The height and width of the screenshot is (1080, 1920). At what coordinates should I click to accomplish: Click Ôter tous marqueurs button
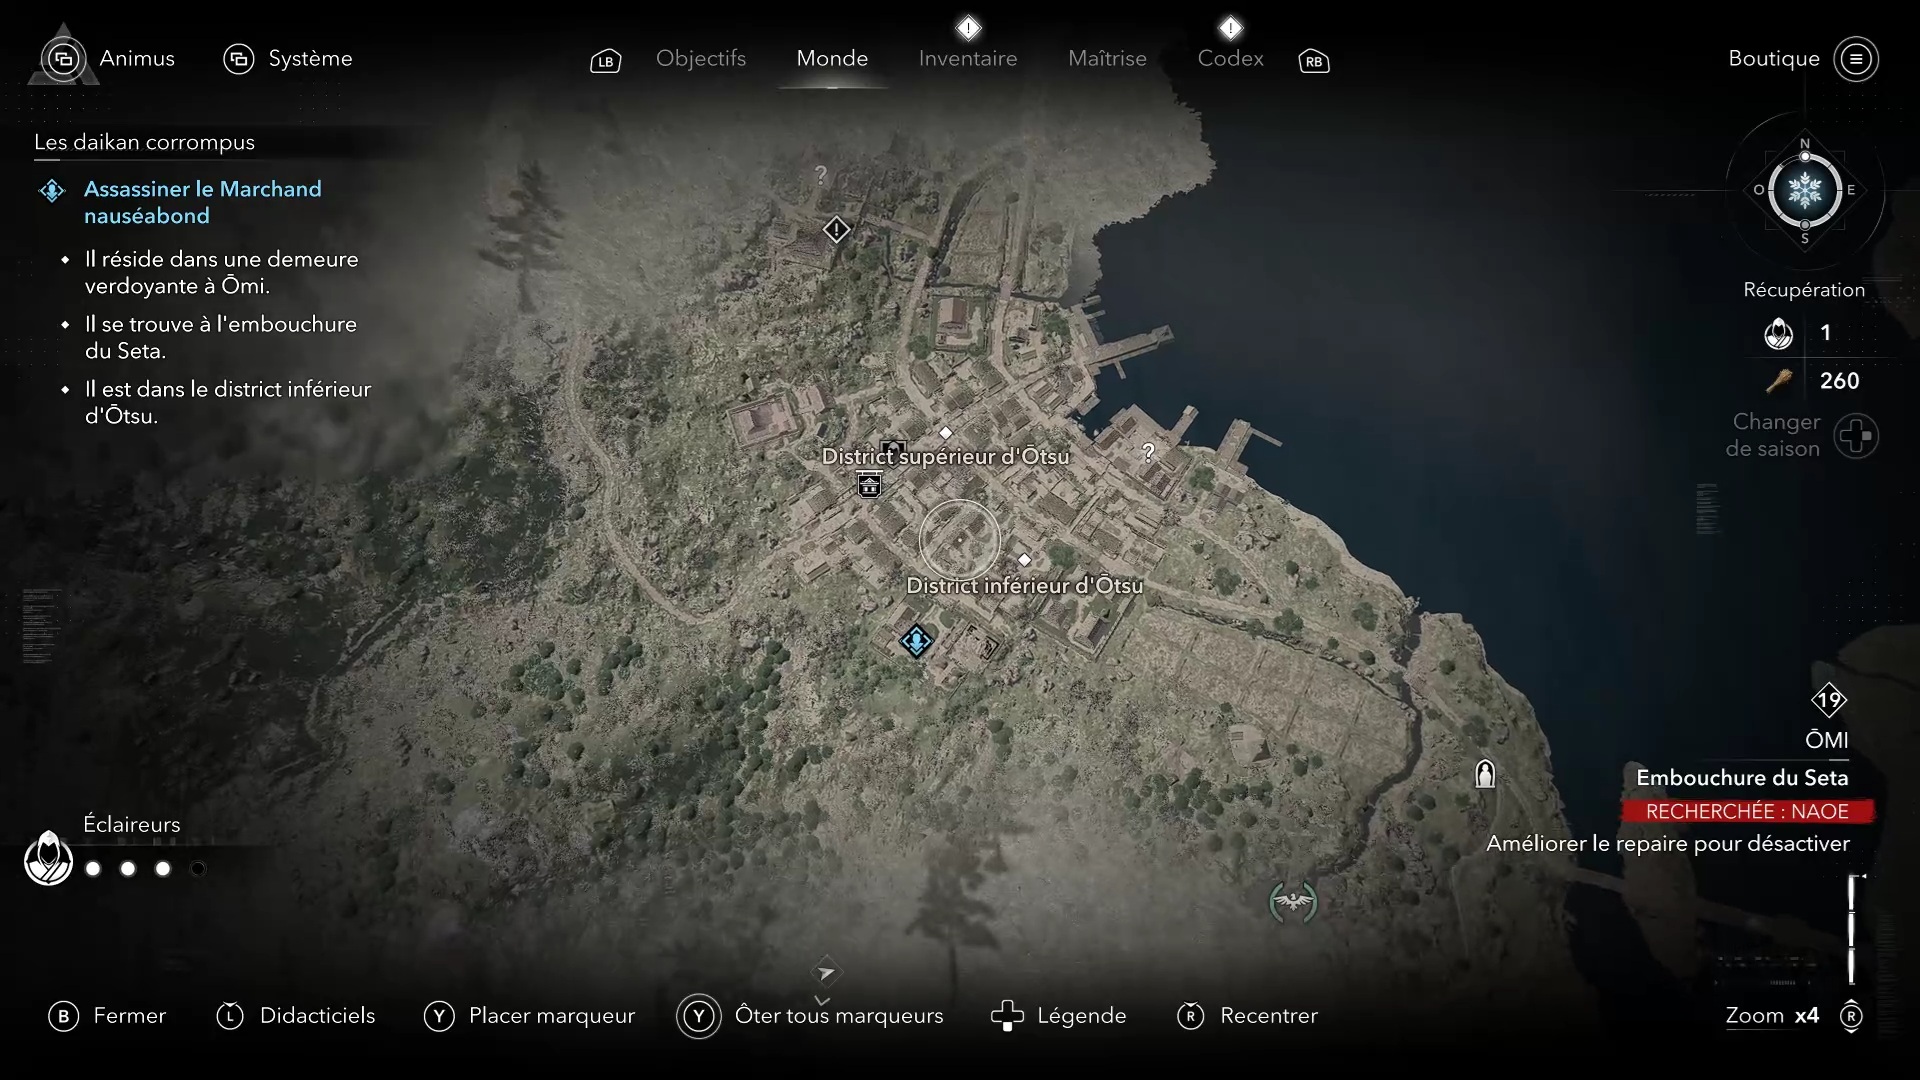click(x=811, y=1016)
